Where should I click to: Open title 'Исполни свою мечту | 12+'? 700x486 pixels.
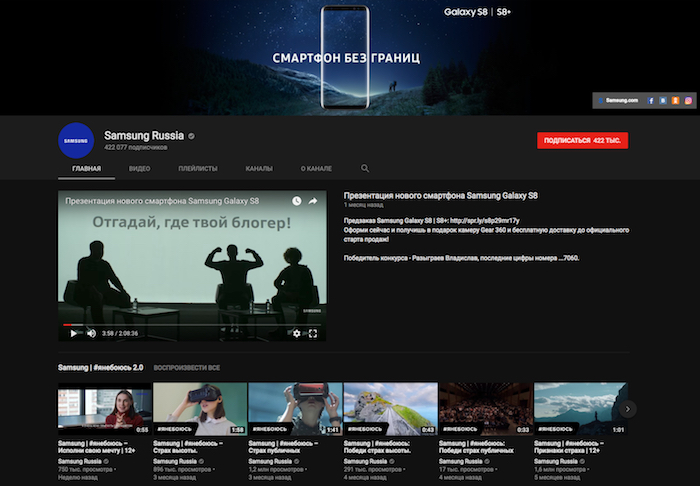(97, 447)
